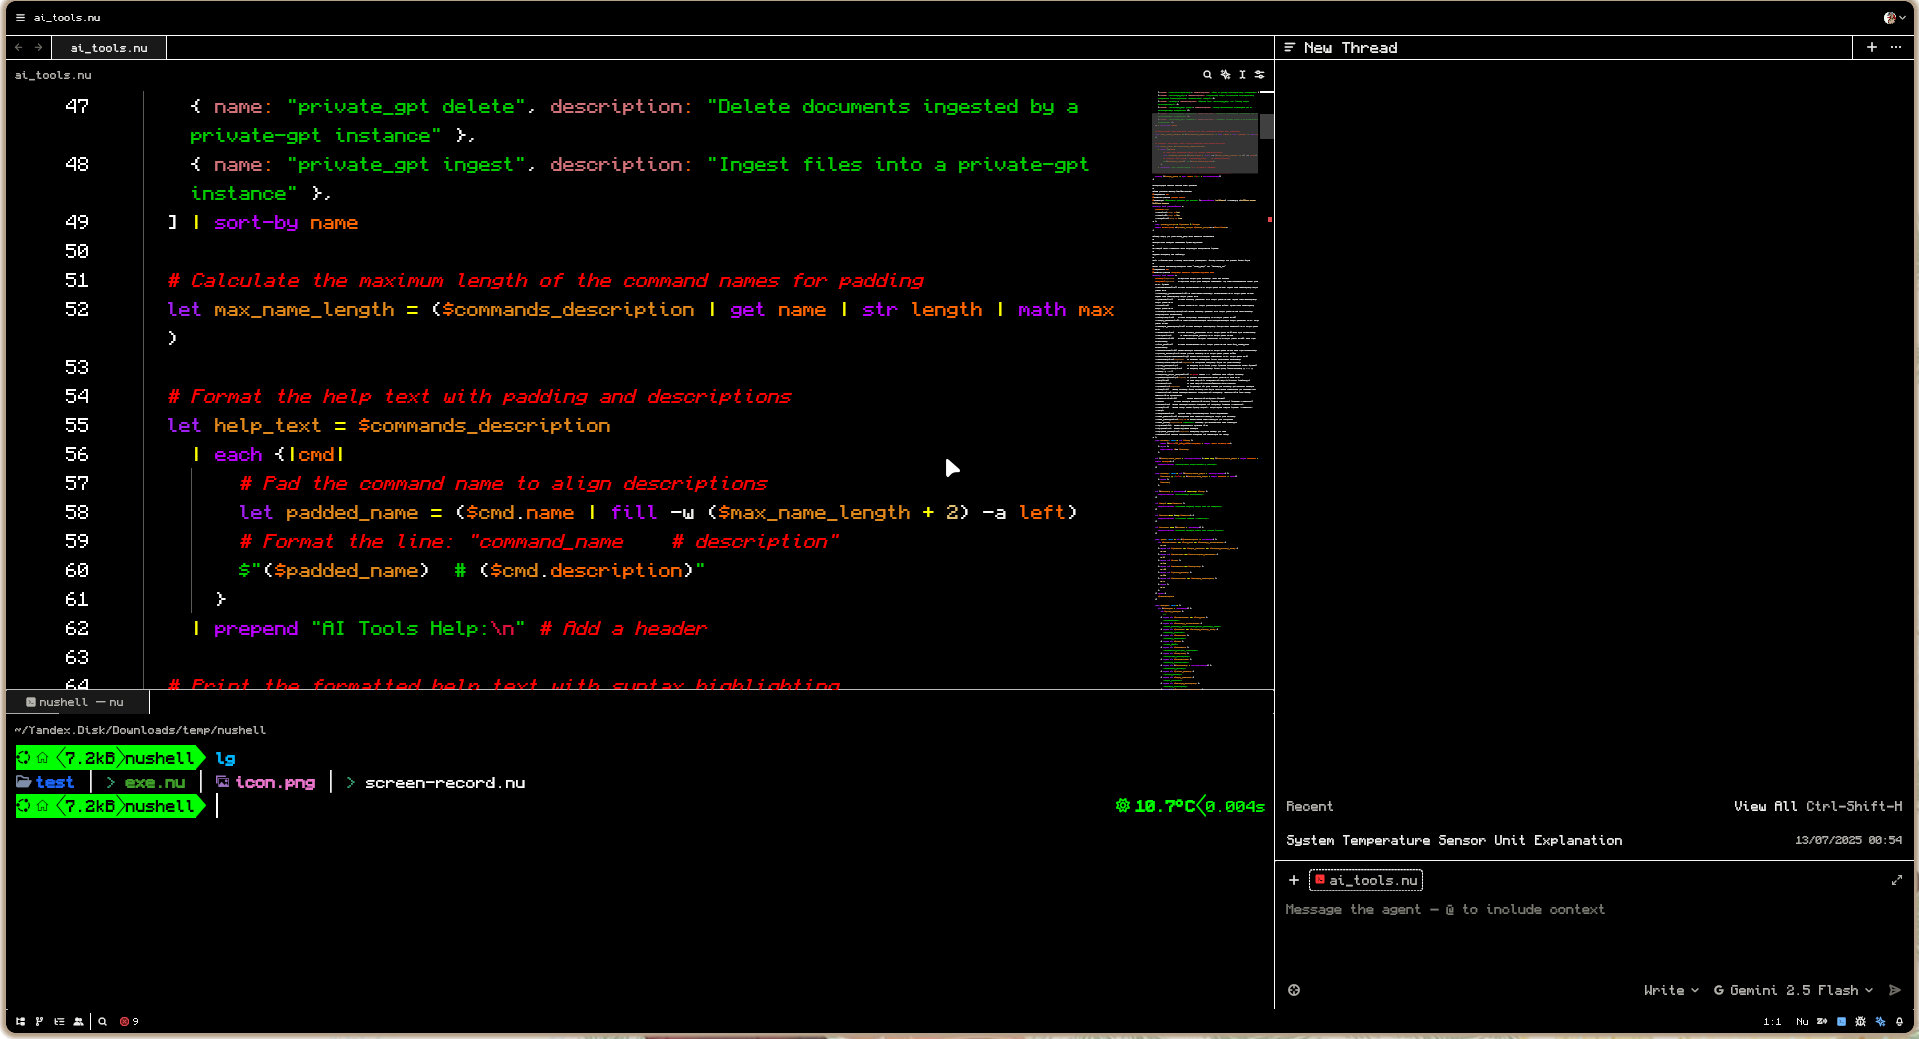Screen dimensions: 1919x1039
Task: Open the agent panel options ellipsis menu
Action: [x=1896, y=47]
